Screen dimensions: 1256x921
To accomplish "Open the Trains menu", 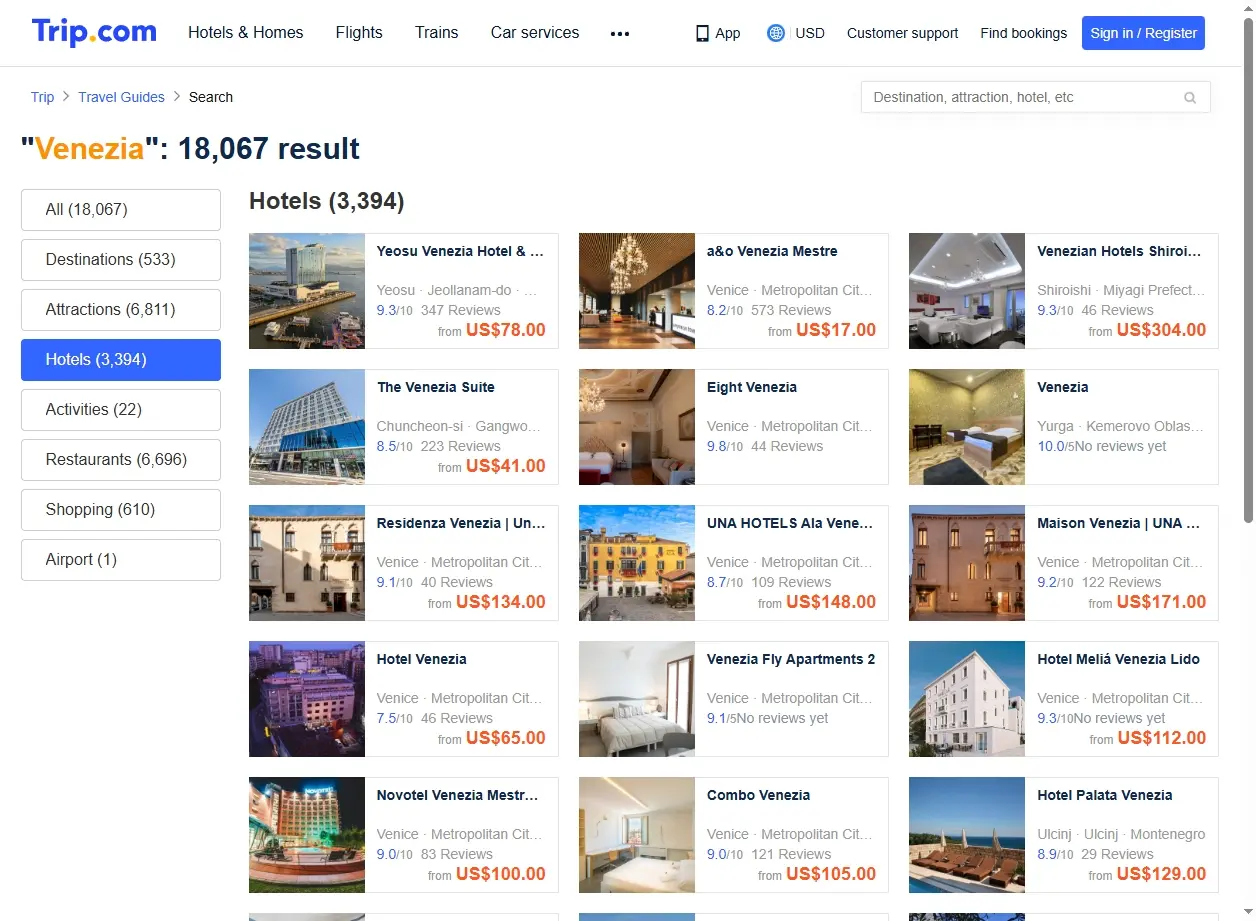I will [x=437, y=32].
